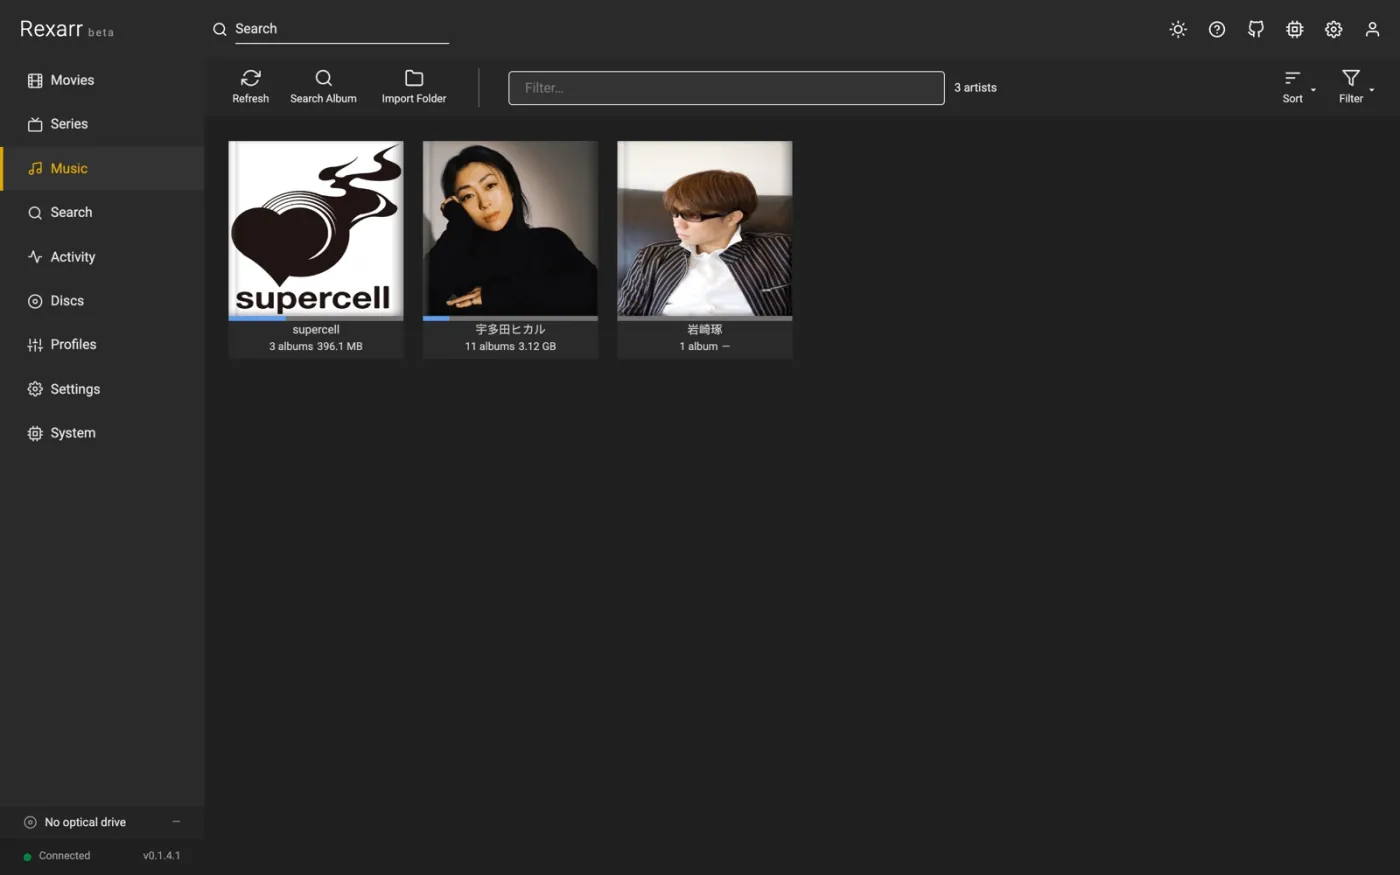The height and width of the screenshot is (875, 1400).
Task: Toggle the light/dark theme sun icon
Action: point(1178,29)
